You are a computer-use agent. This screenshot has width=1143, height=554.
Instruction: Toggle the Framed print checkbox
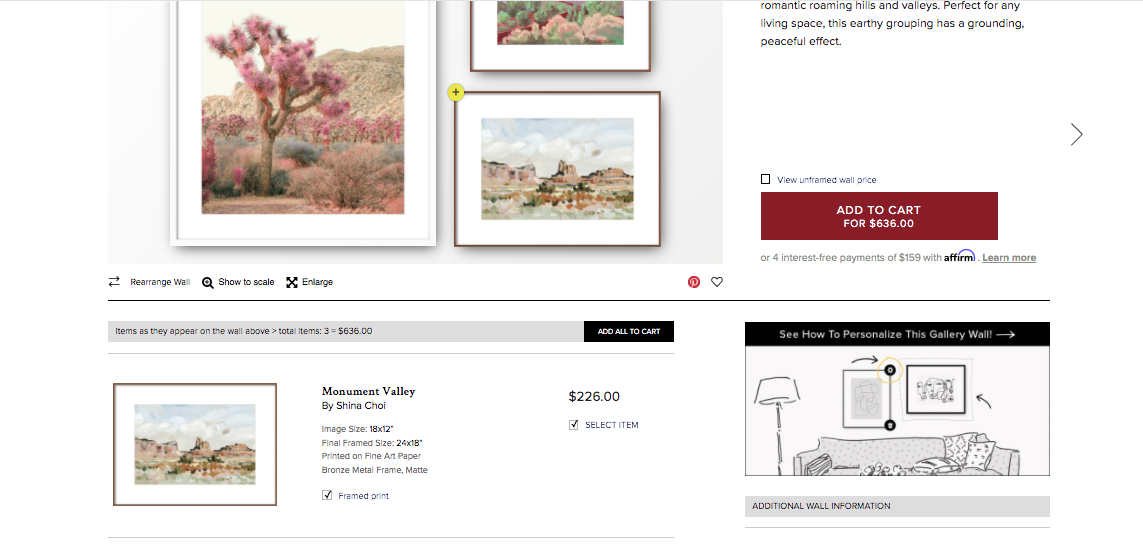point(327,496)
